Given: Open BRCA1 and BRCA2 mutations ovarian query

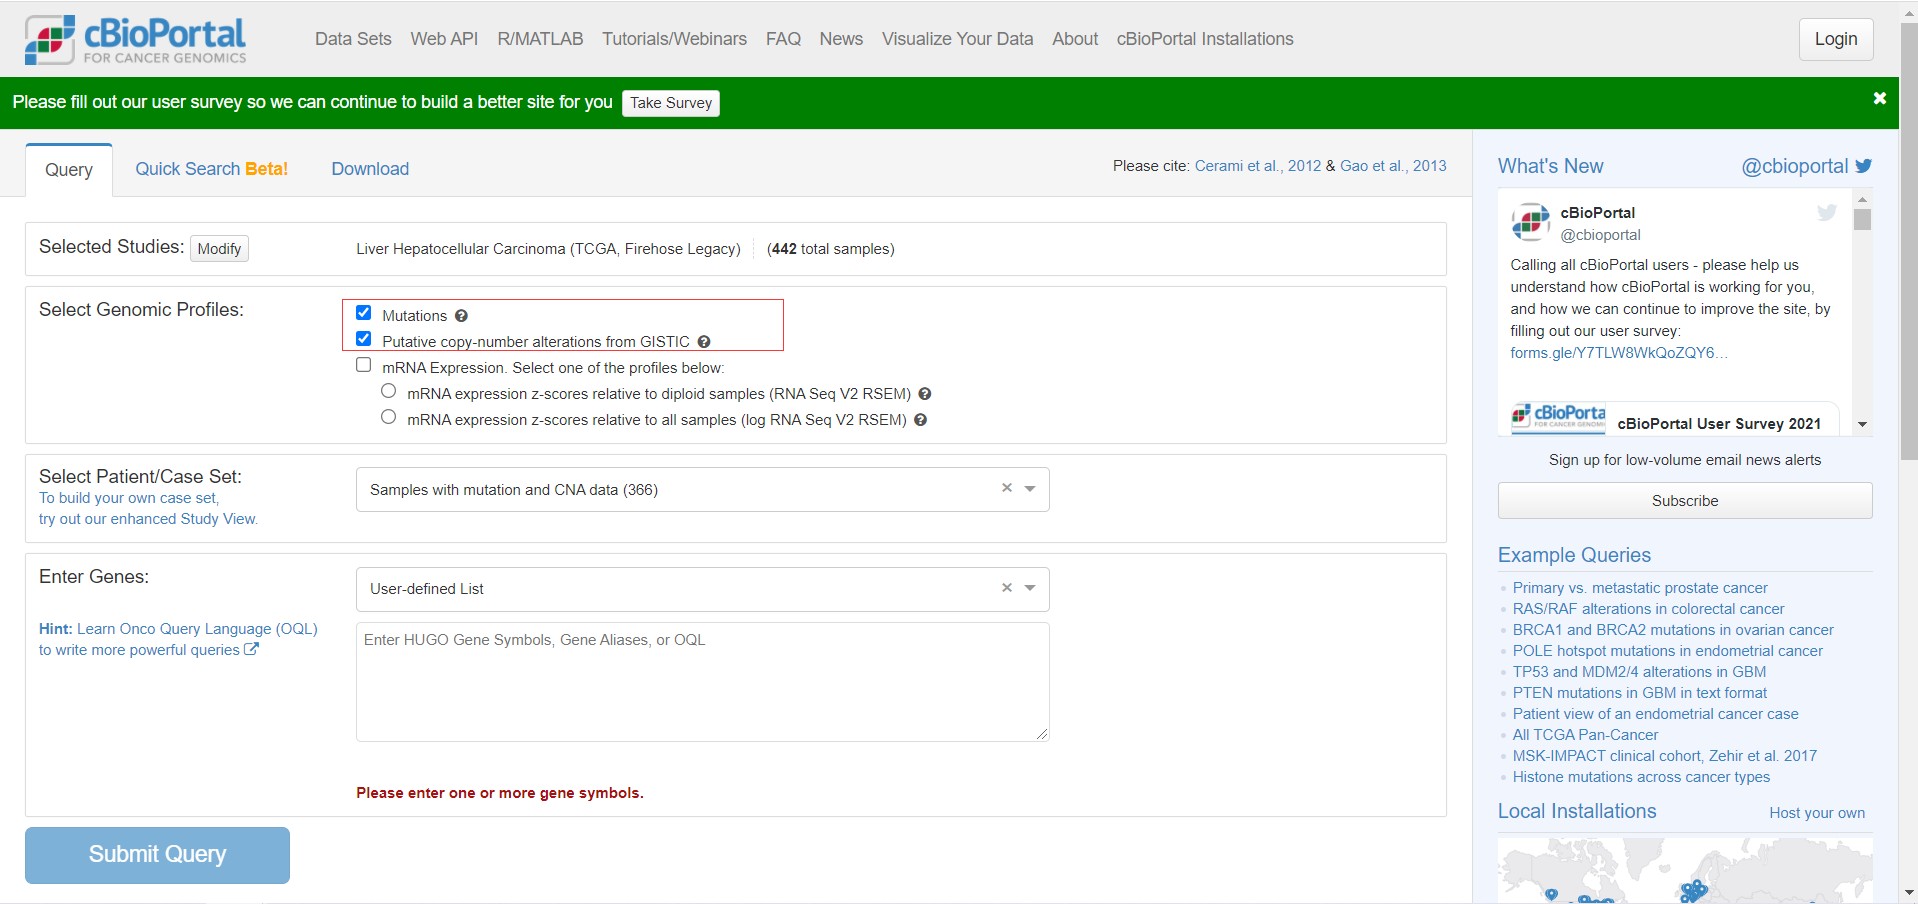Looking at the screenshot, I should click(x=1673, y=630).
